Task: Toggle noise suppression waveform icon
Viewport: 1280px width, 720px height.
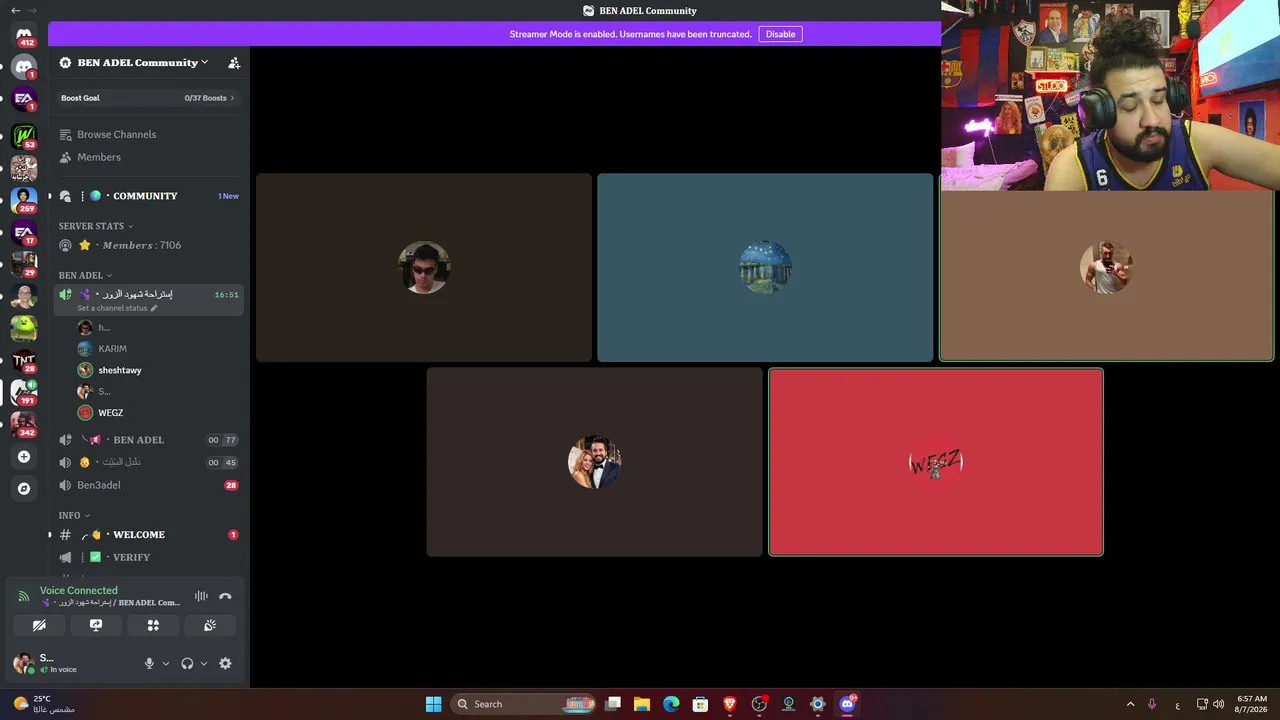Action: coord(201,596)
